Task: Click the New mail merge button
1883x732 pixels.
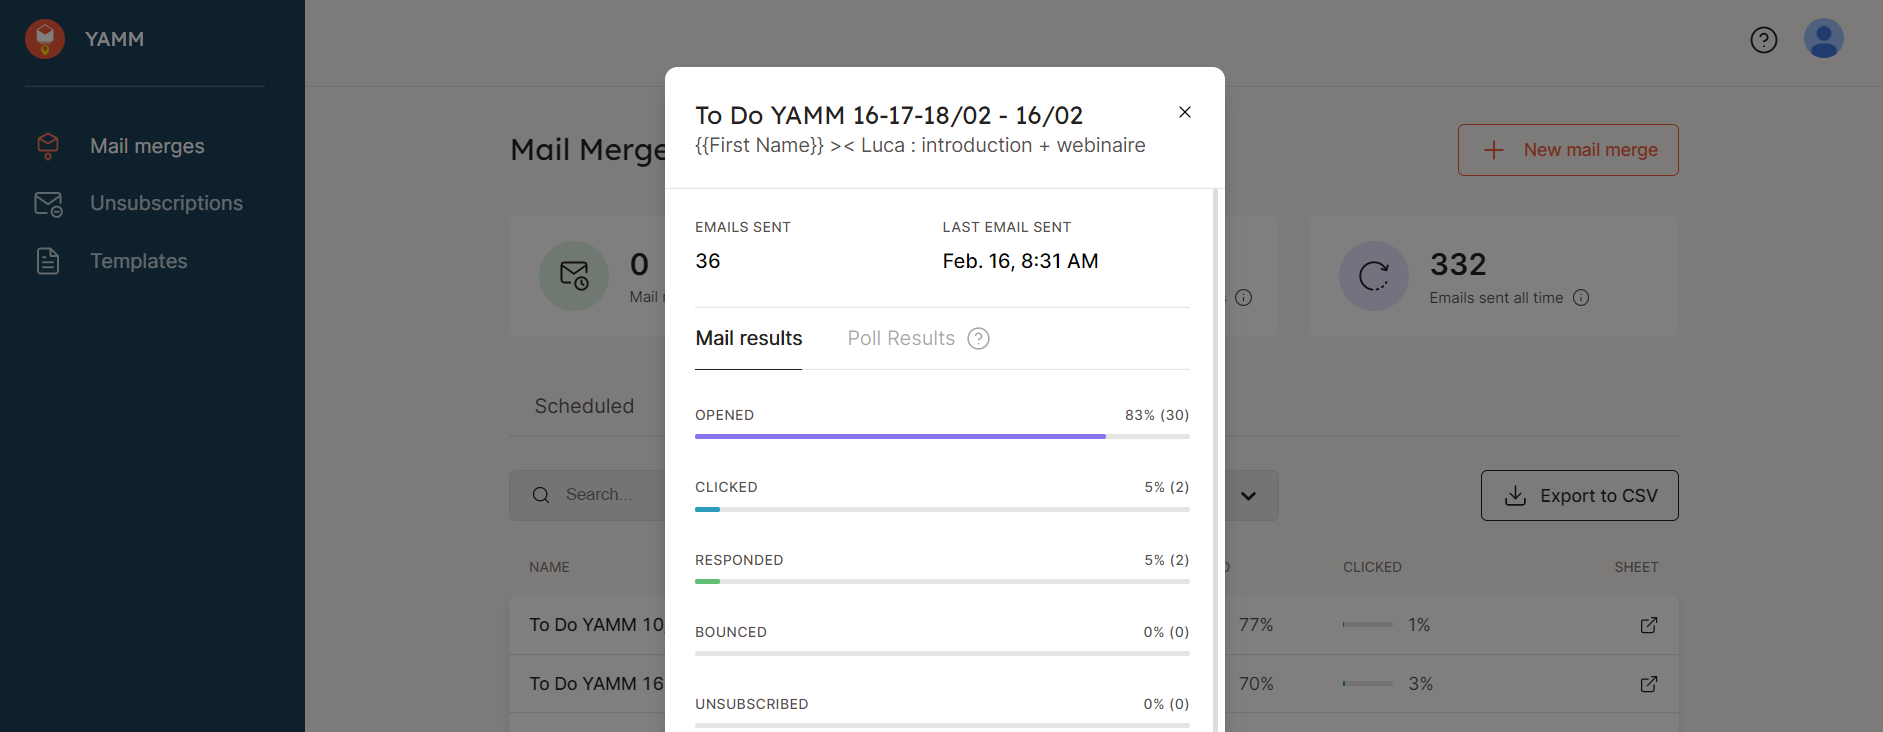Action: click(1568, 150)
